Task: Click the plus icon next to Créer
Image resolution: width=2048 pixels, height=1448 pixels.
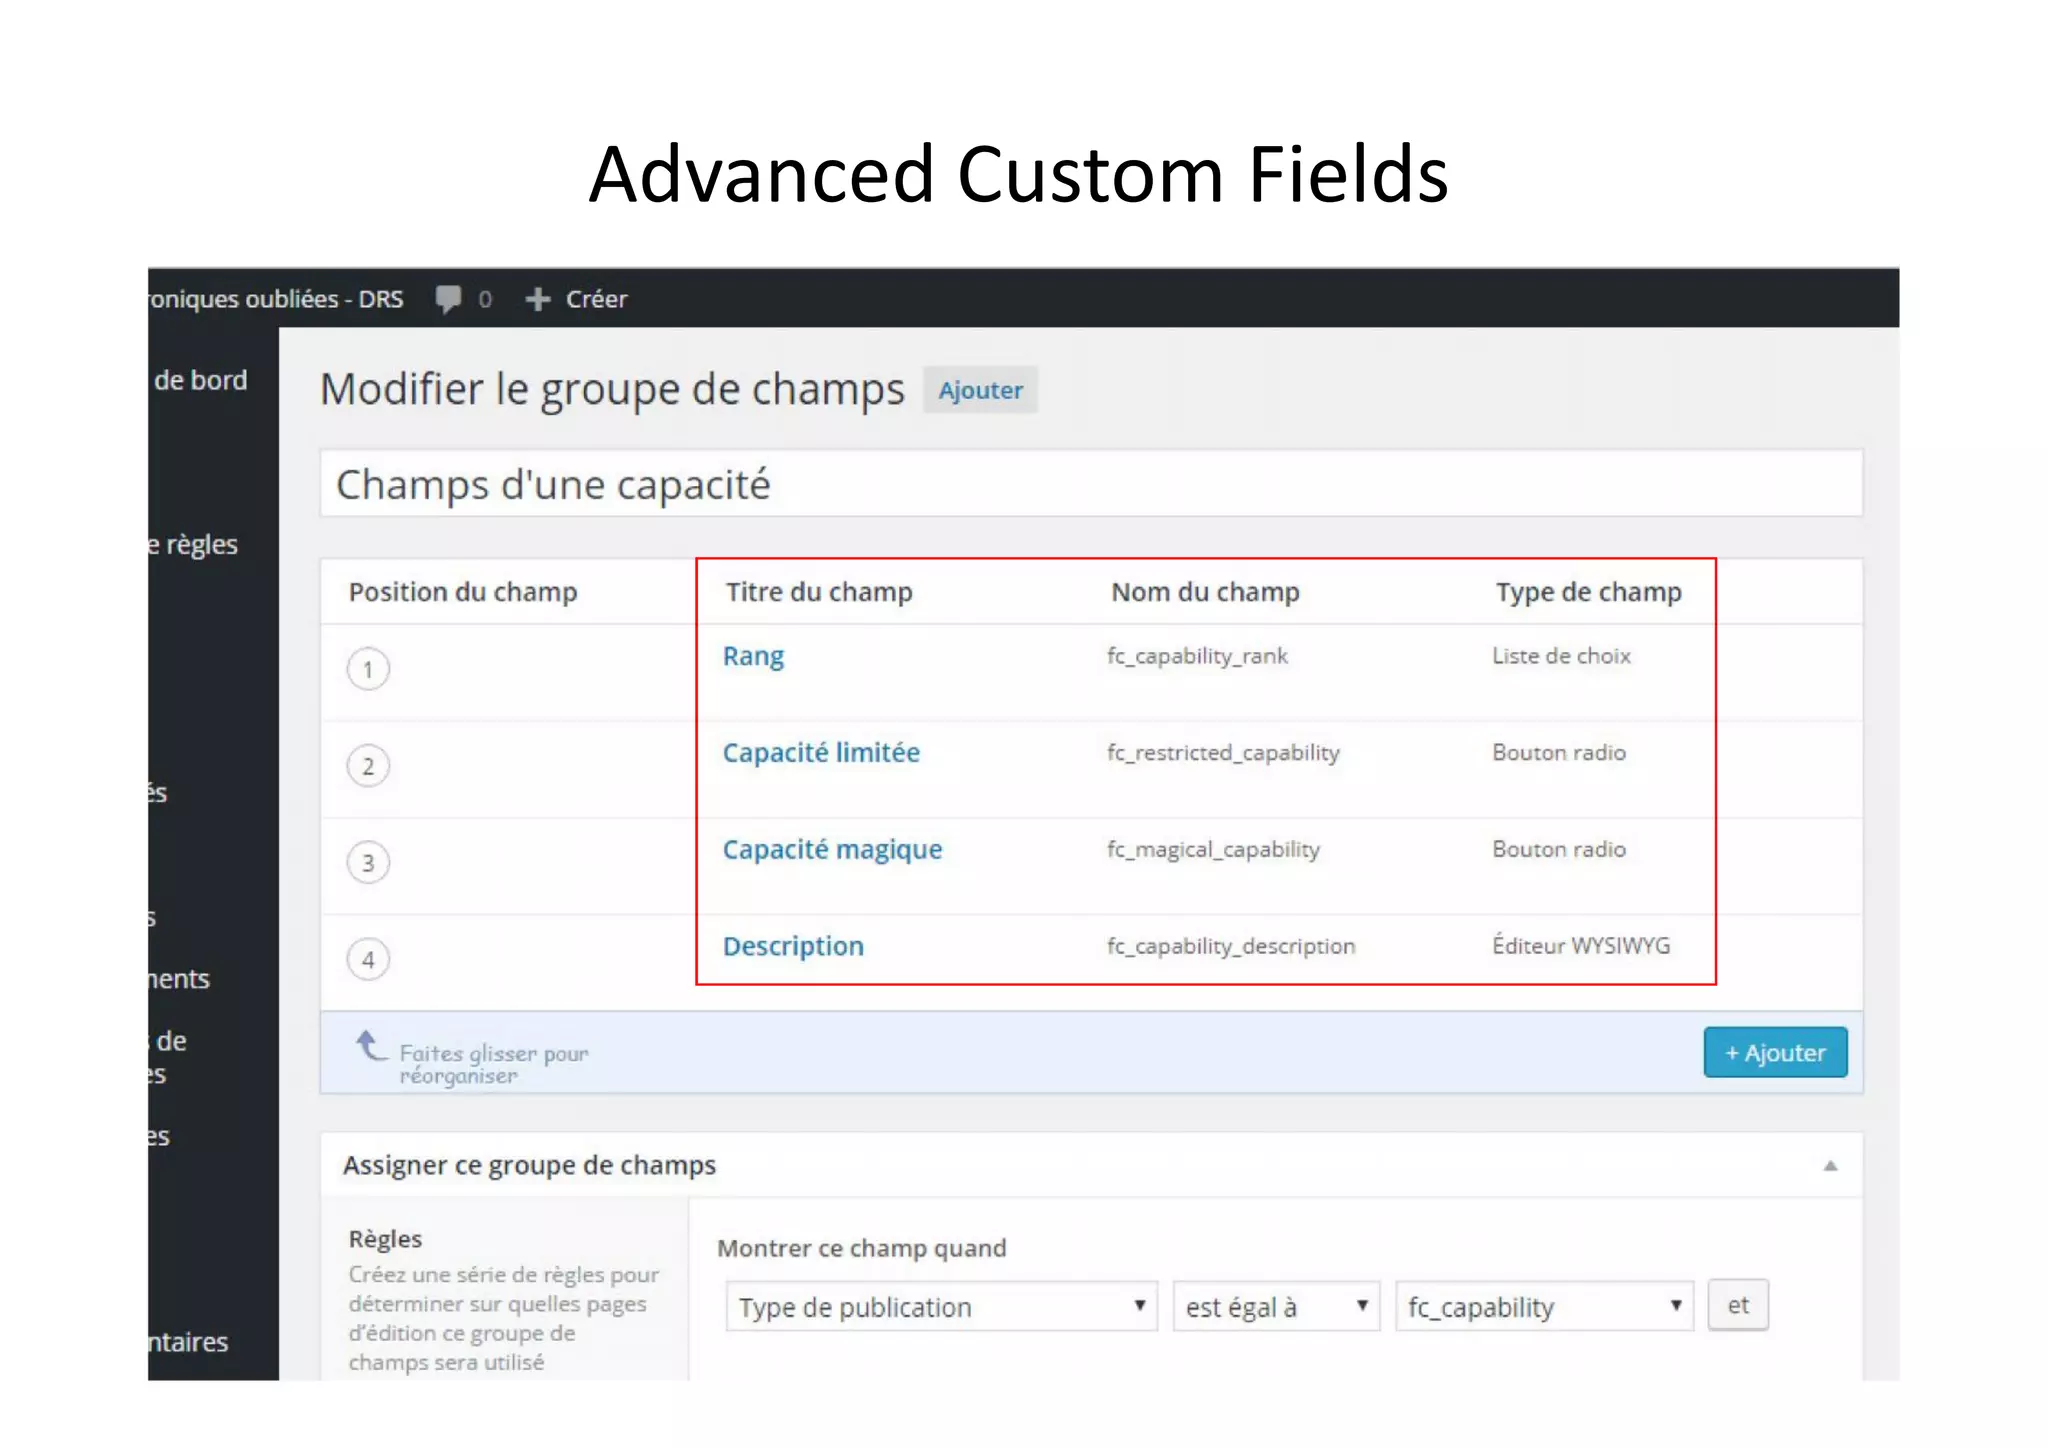Action: [x=538, y=299]
